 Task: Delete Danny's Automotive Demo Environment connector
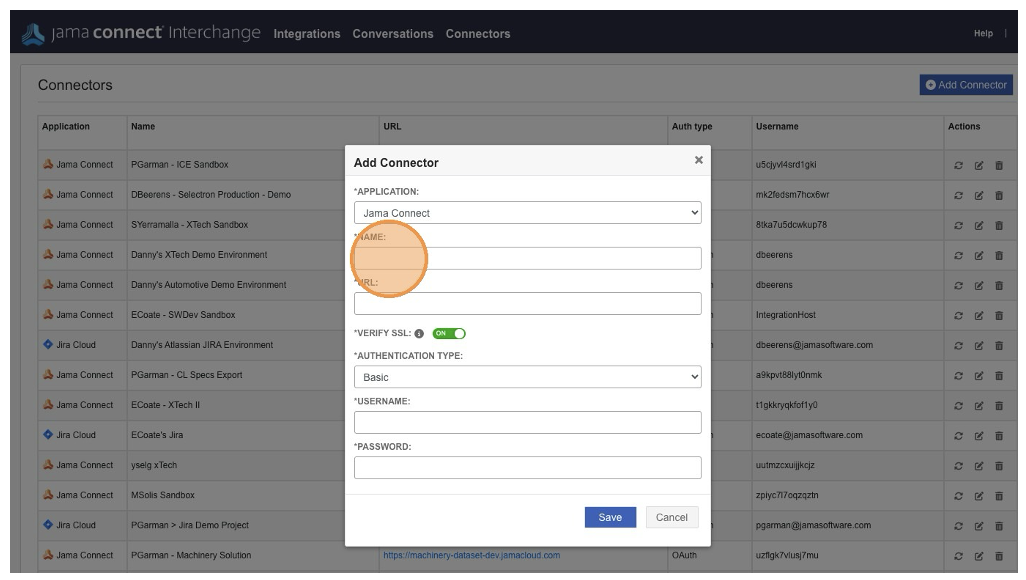point(999,285)
